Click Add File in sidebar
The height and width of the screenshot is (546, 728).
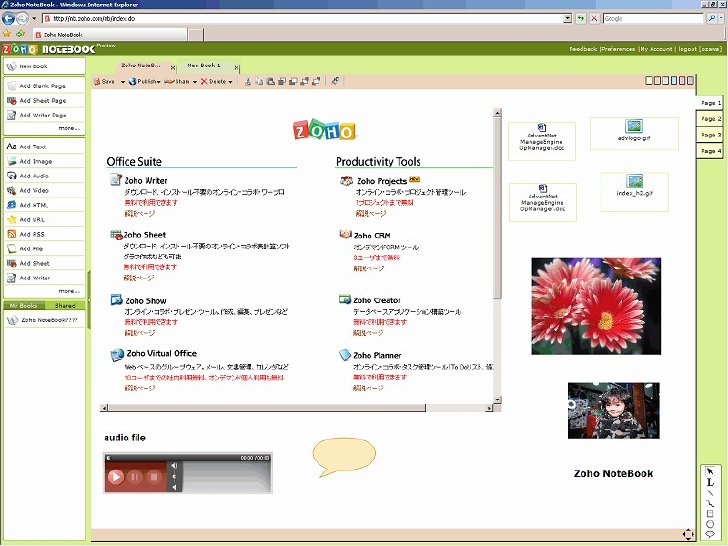click(44, 248)
